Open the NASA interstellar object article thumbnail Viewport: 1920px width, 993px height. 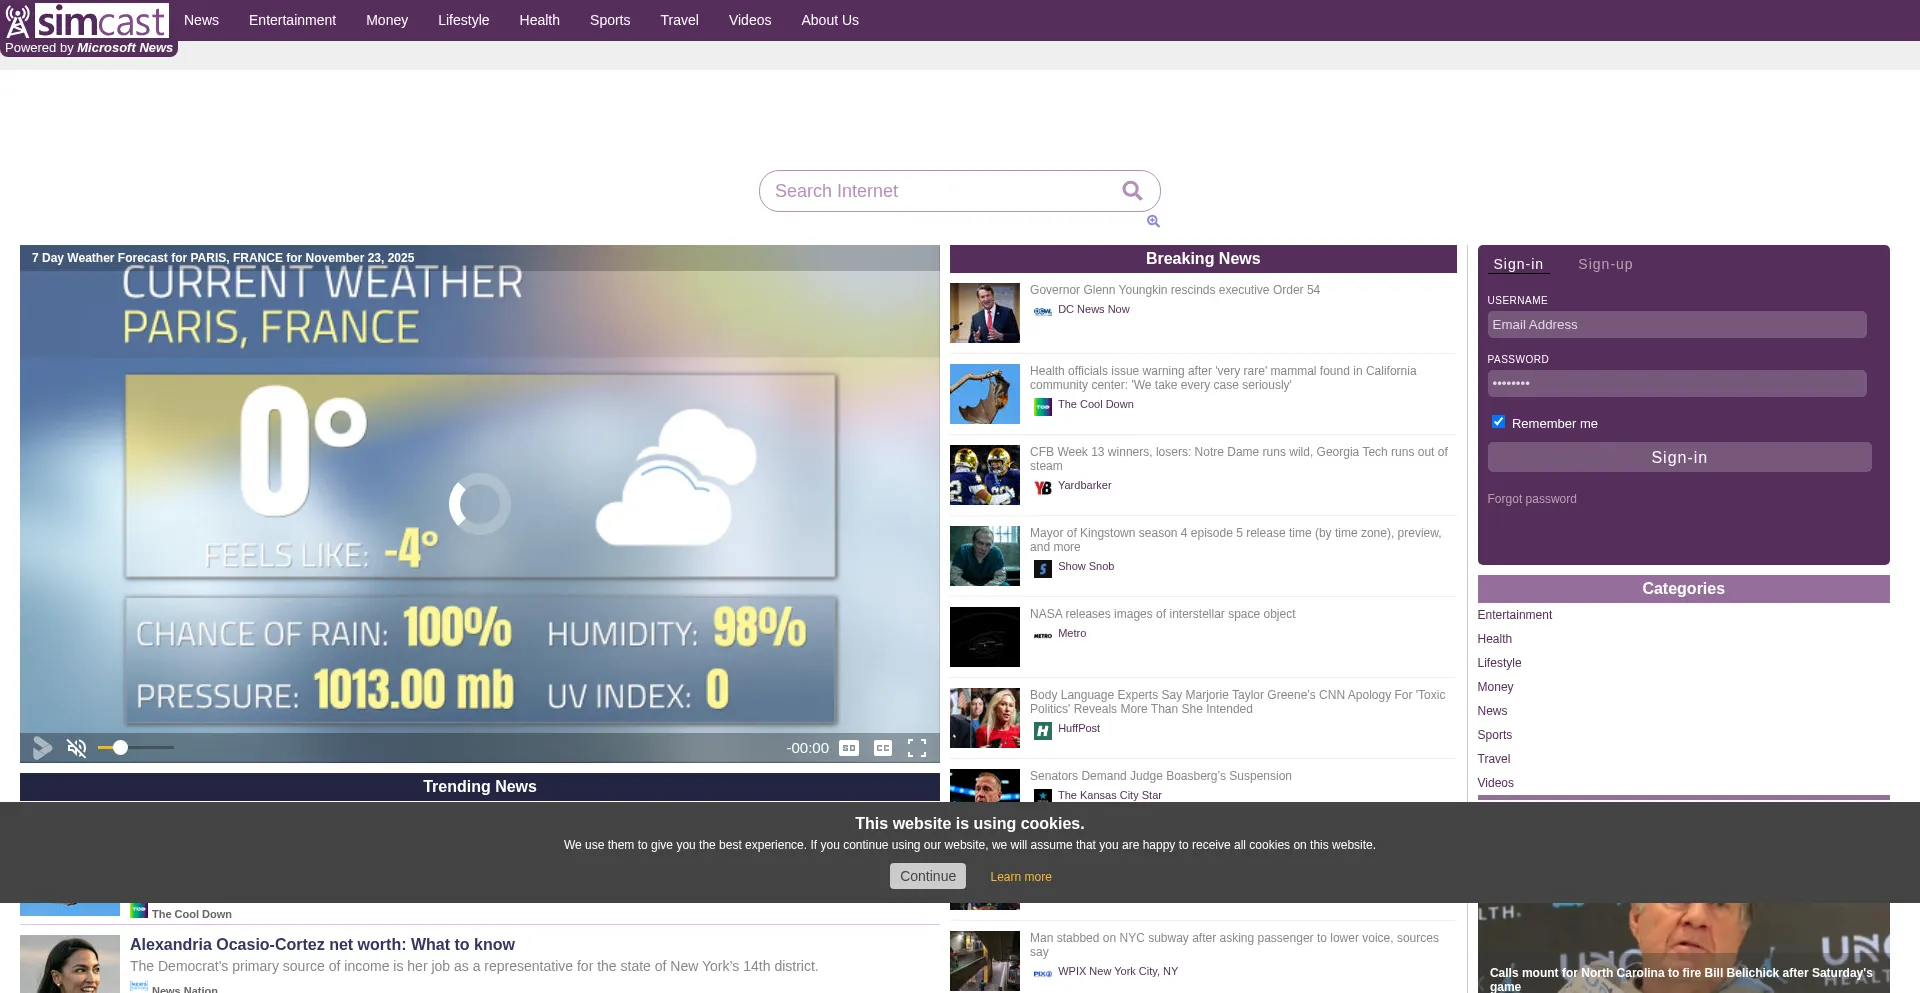pos(985,637)
